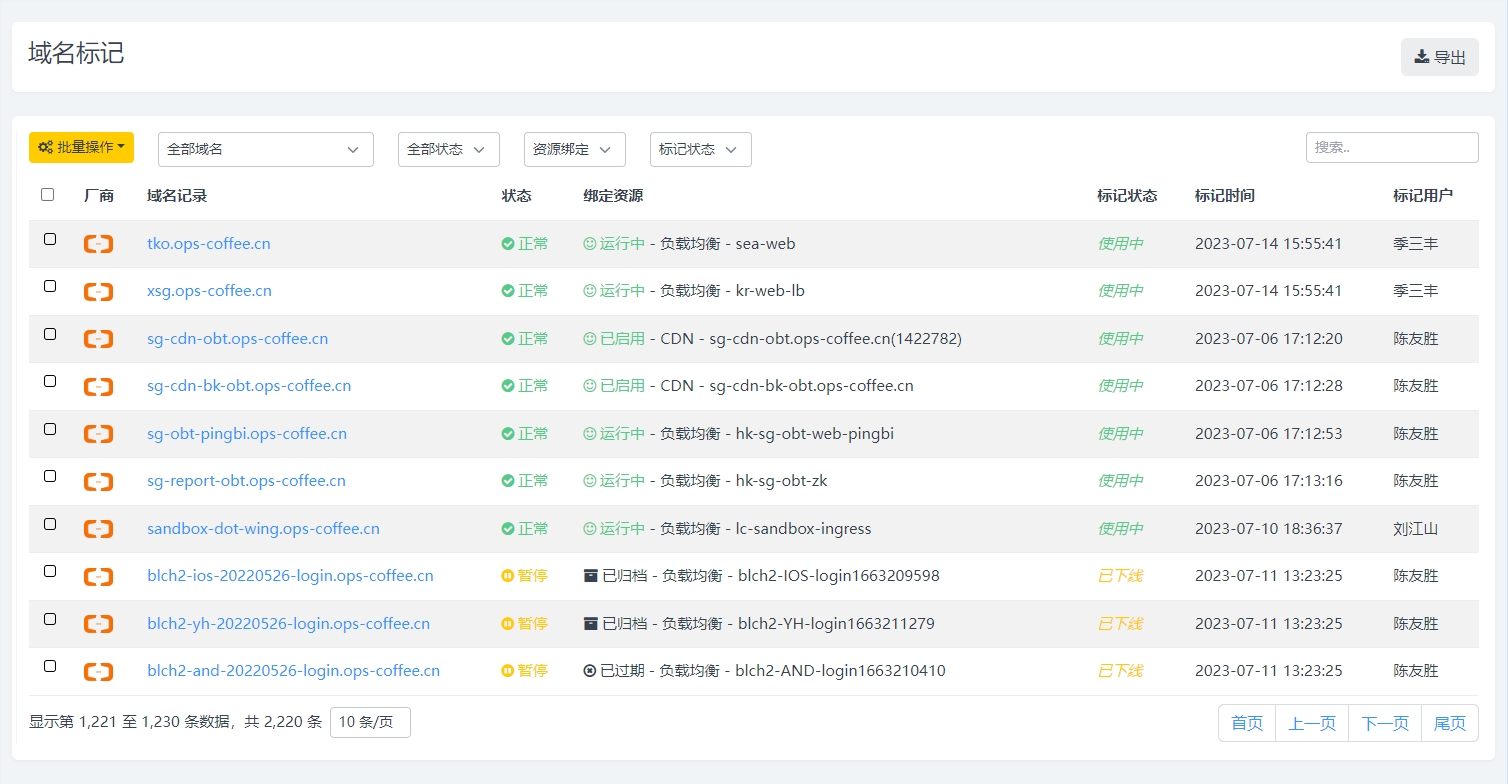Select the checkbox for blch2-yh-20220526-login row
Viewport: 1508px width, 784px height.
click(x=50, y=619)
